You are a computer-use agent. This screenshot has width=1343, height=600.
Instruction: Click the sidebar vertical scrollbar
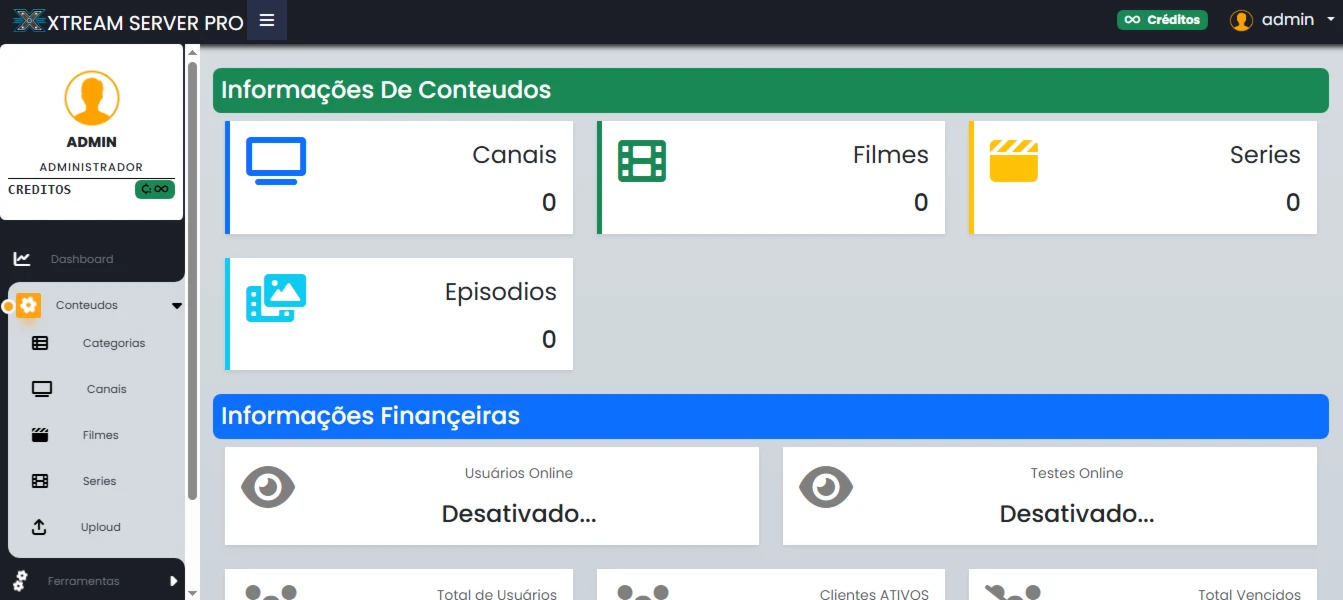pos(192,281)
